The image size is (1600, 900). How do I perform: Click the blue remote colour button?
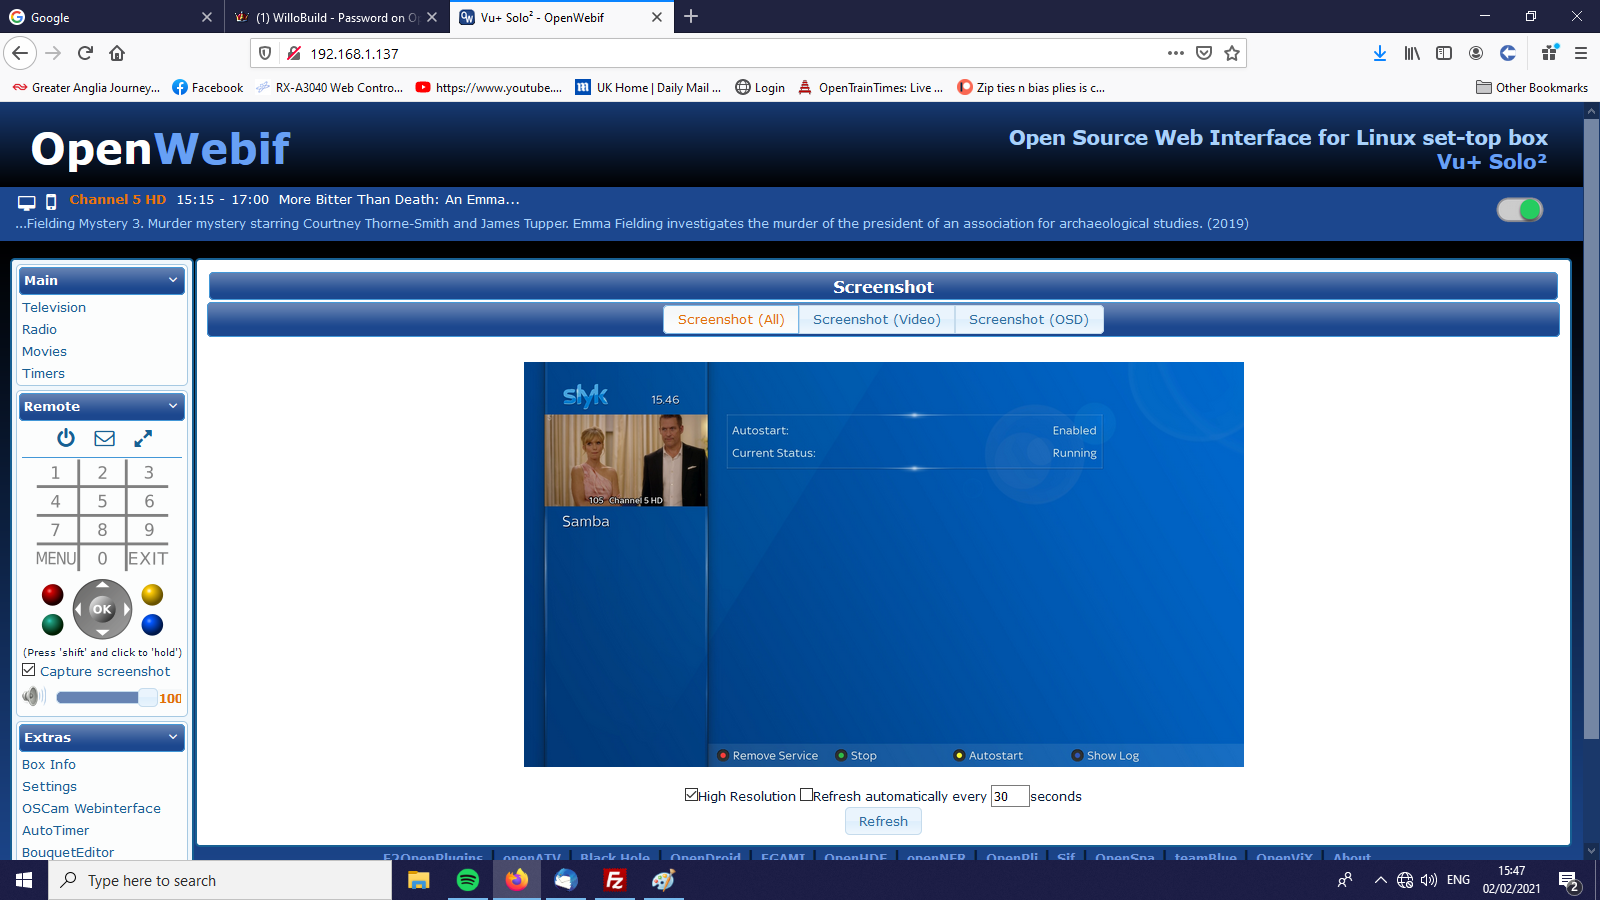(x=152, y=625)
